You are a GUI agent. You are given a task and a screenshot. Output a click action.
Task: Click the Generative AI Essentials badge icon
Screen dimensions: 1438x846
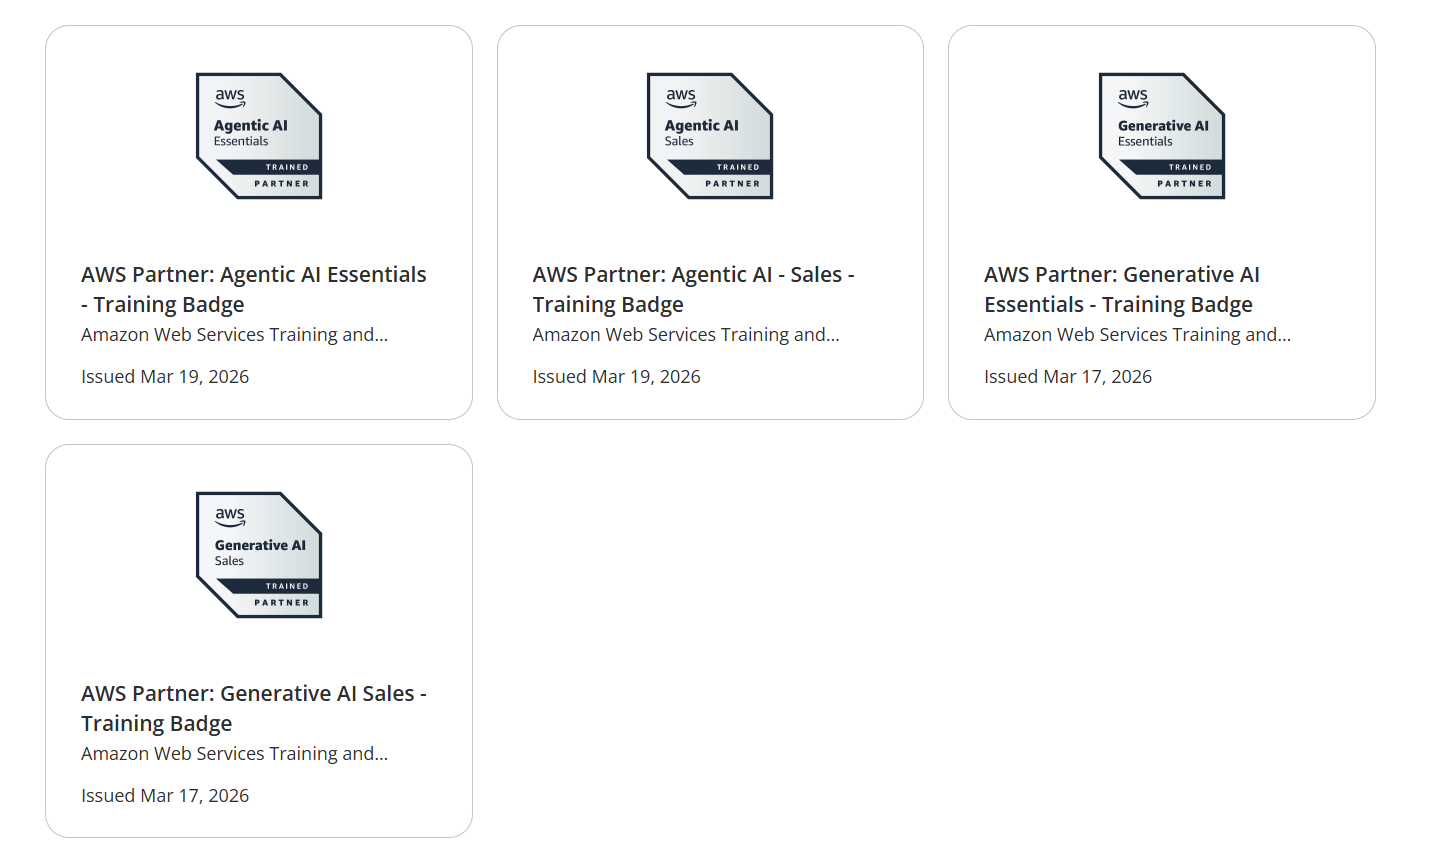(x=1162, y=136)
